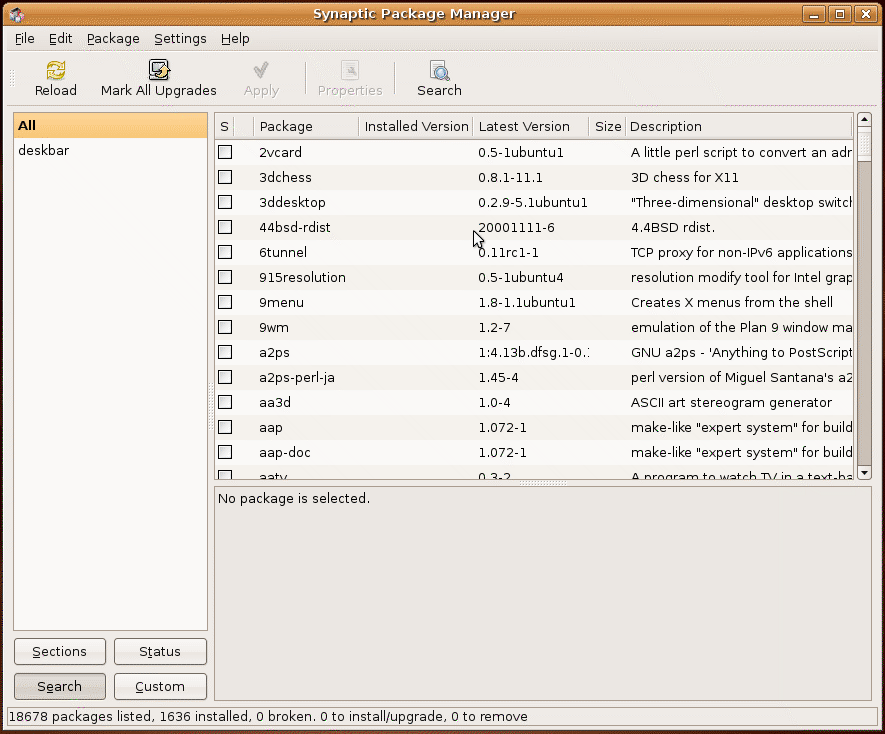Click version 20001111-6 cell
The image size is (885, 734).
point(516,227)
